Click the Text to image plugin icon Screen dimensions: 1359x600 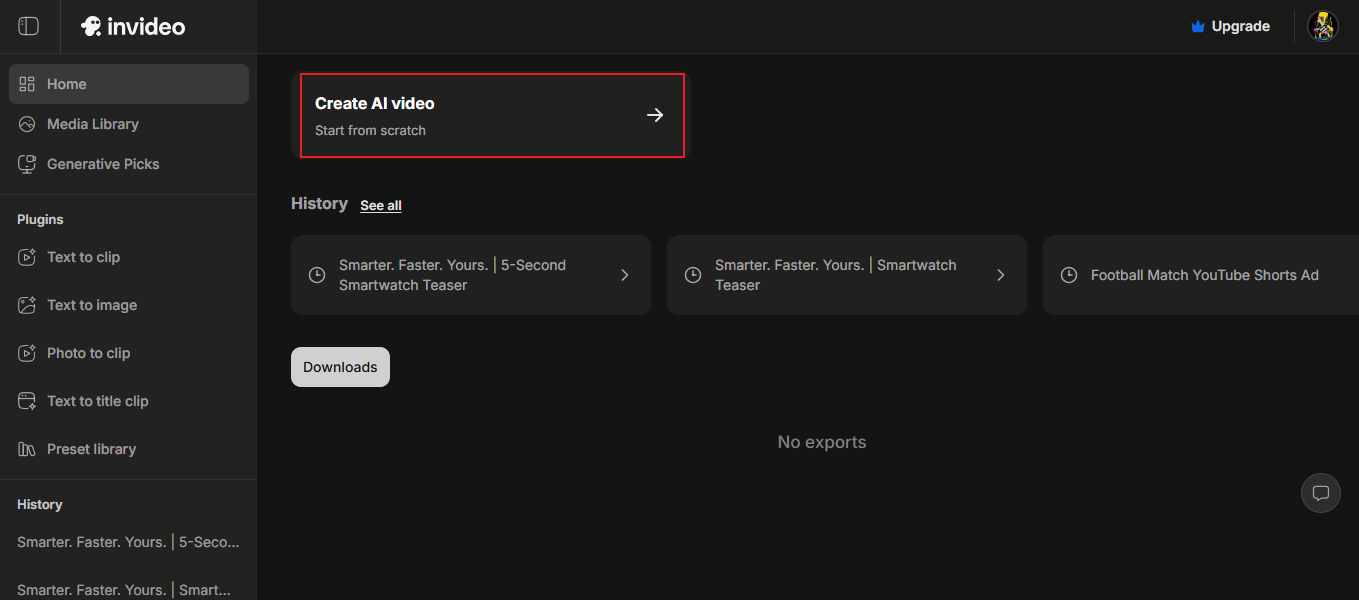coord(27,305)
